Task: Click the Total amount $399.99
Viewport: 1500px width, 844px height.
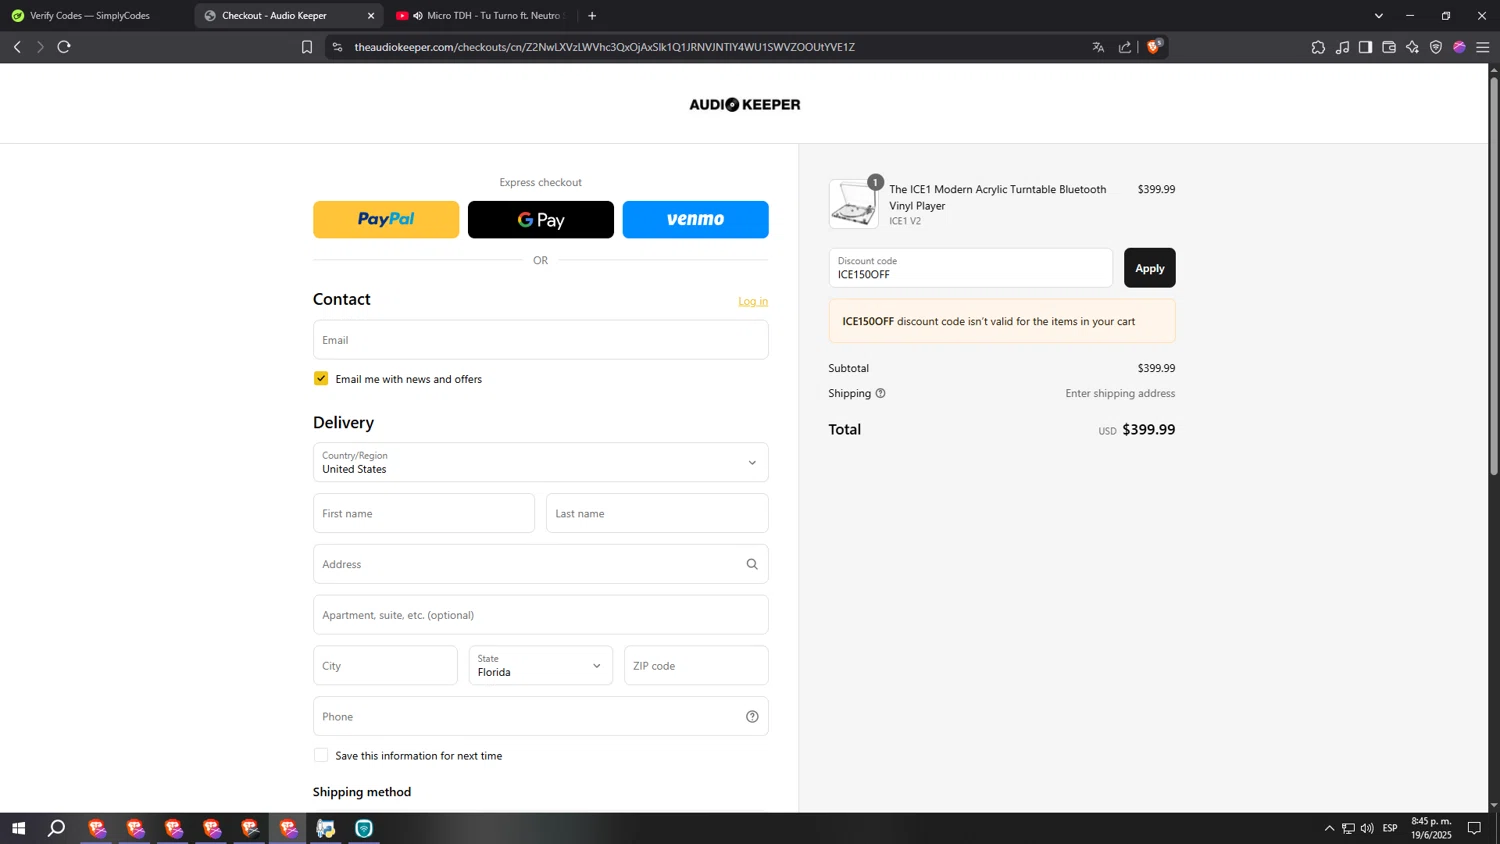Action: (x=1148, y=430)
